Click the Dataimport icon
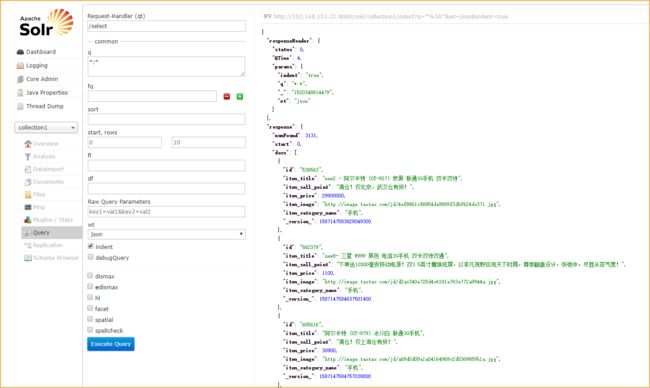Image resolution: width=650 pixels, height=388 pixels. [x=28, y=169]
